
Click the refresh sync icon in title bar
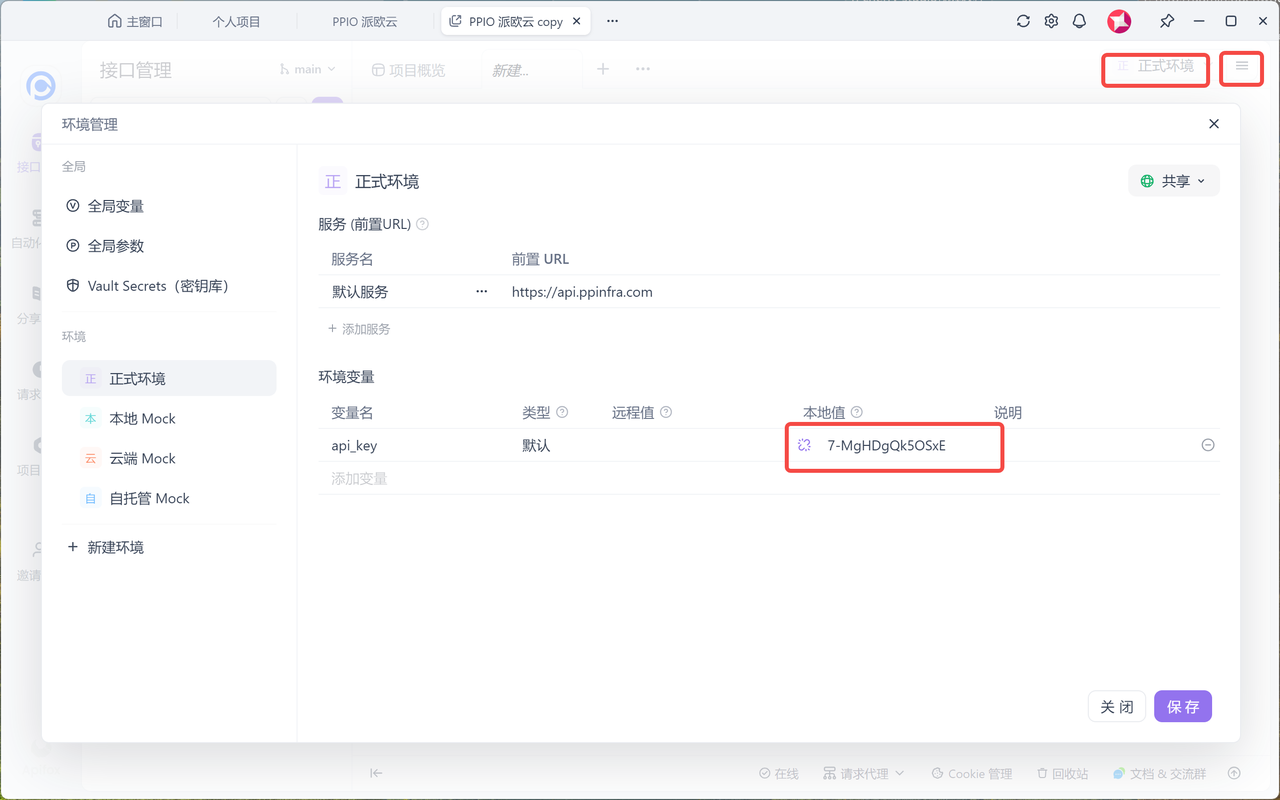click(x=1023, y=21)
